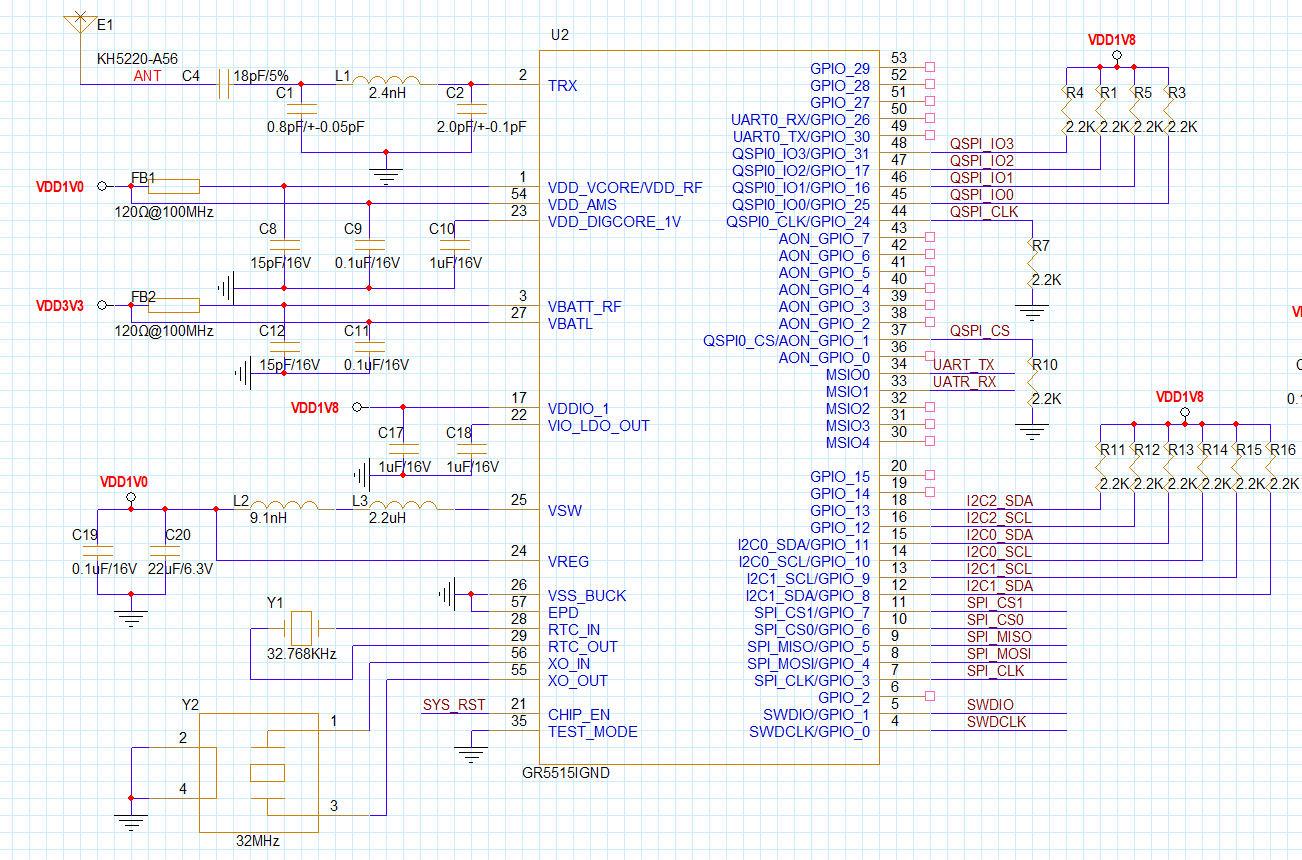1302x860 pixels.
Task: Select the 32MHz crystal Y2 body
Action: [x=267, y=772]
